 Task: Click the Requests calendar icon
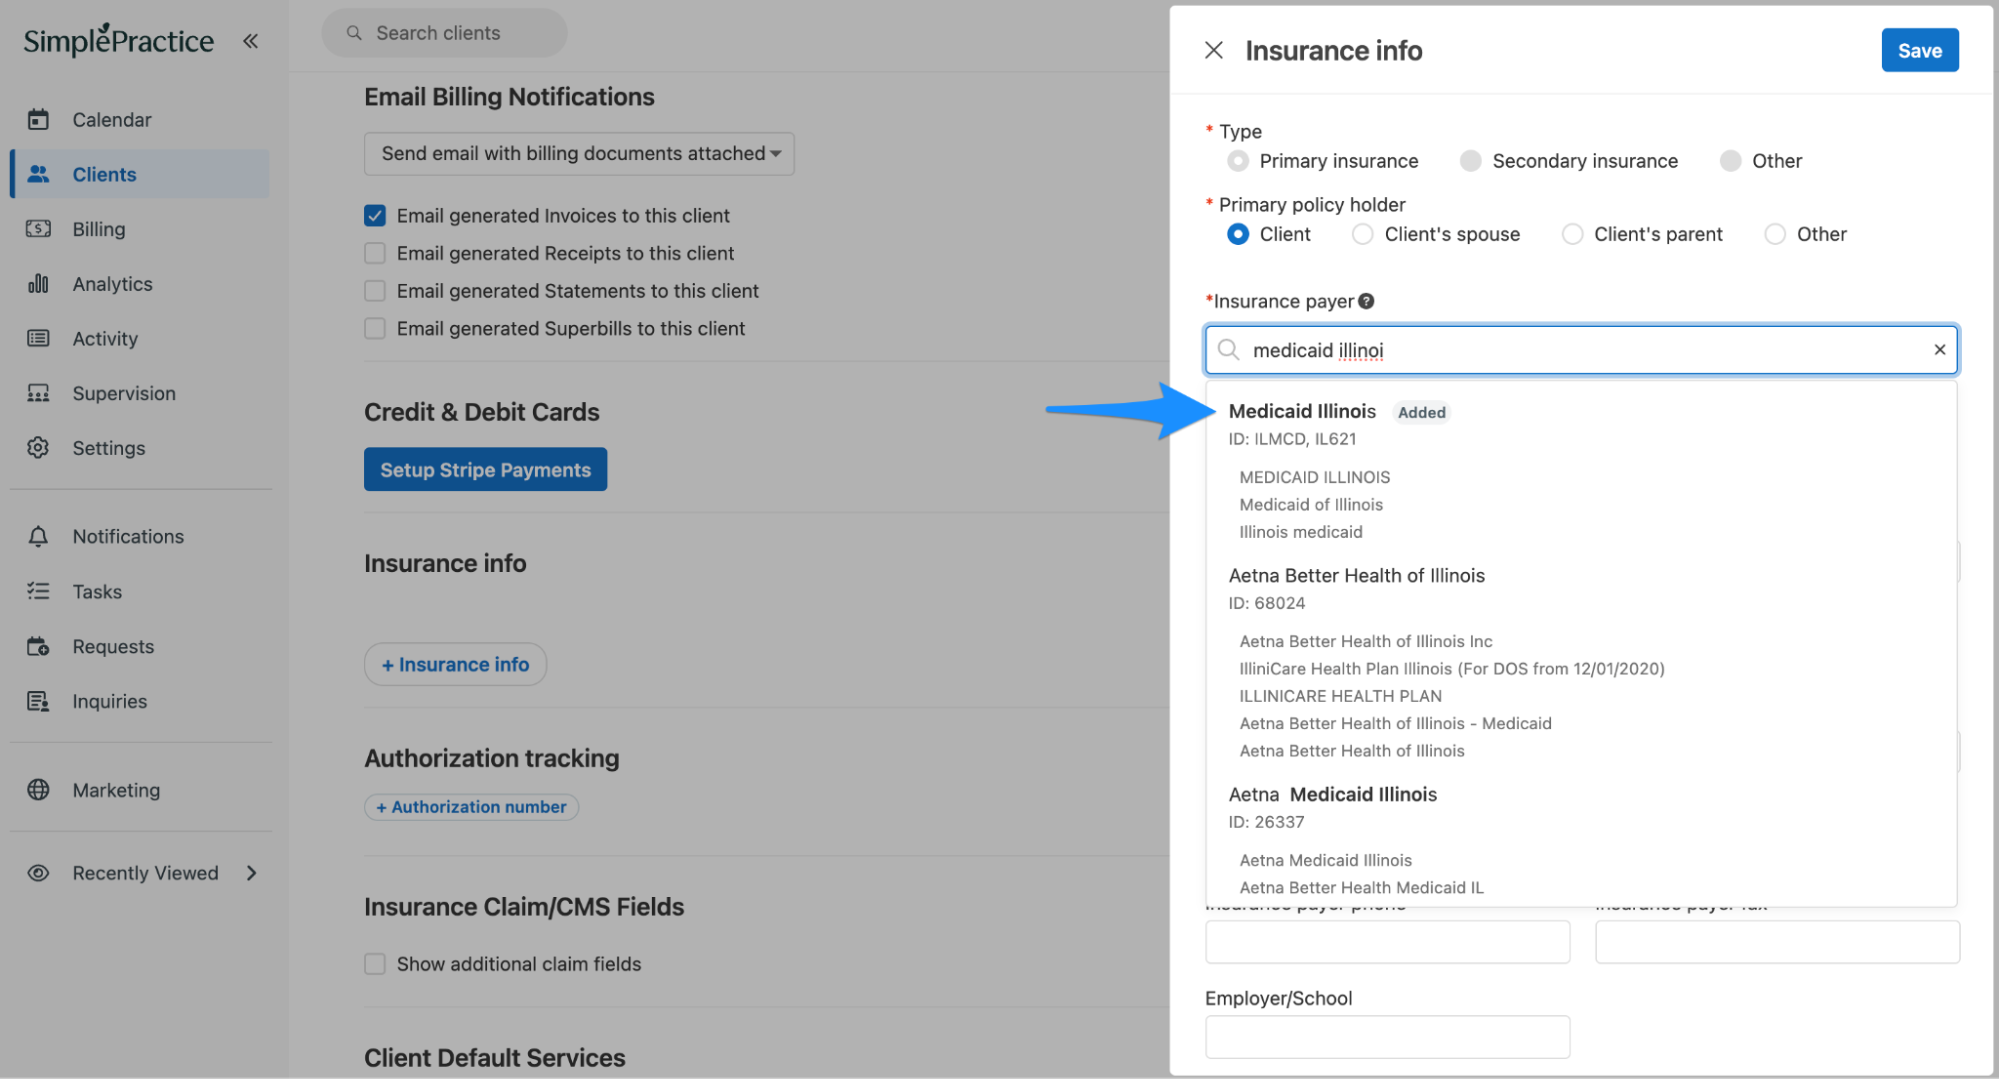tap(38, 647)
